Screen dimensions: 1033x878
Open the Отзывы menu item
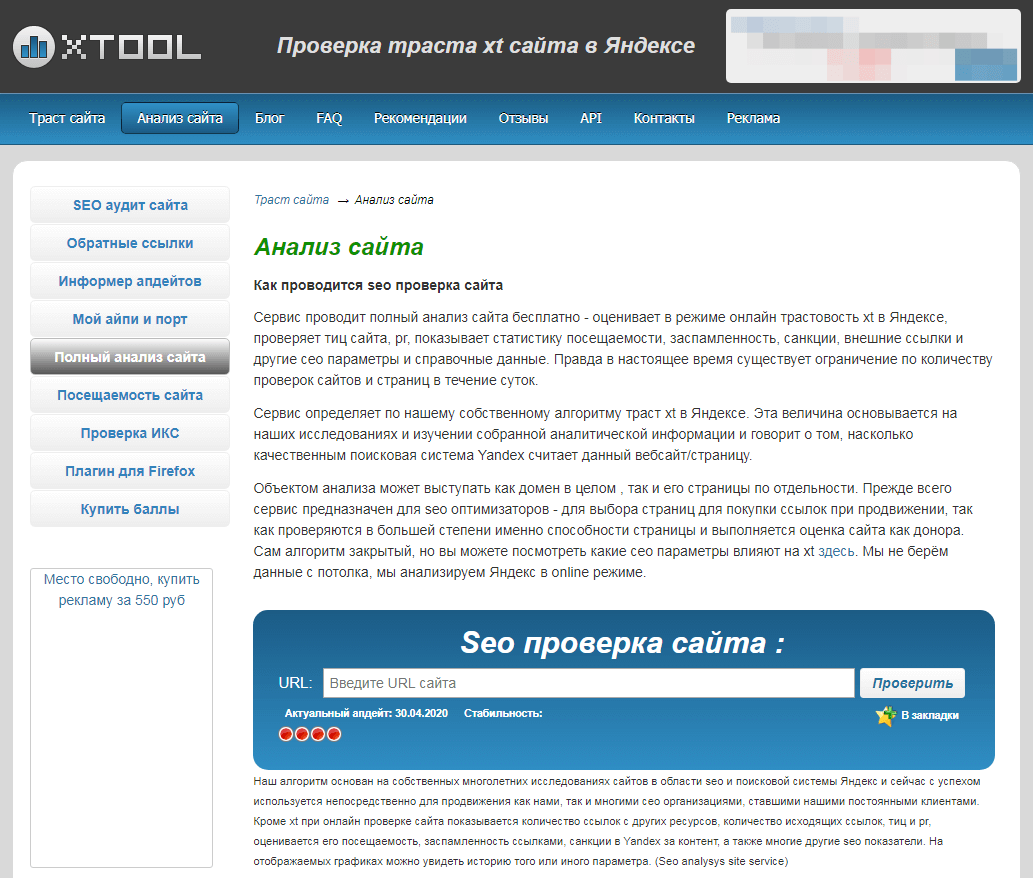(x=523, y=118)
